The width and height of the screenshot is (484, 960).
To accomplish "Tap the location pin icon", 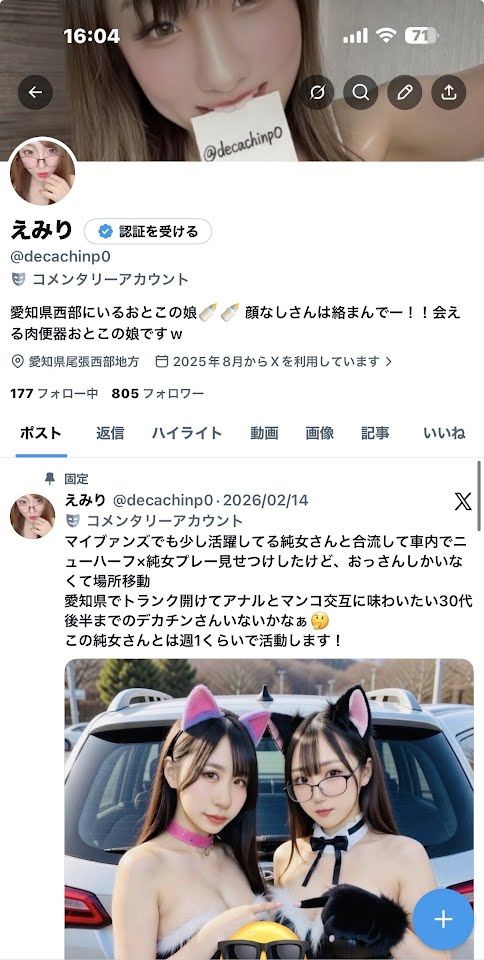I will tap(18, 362).
